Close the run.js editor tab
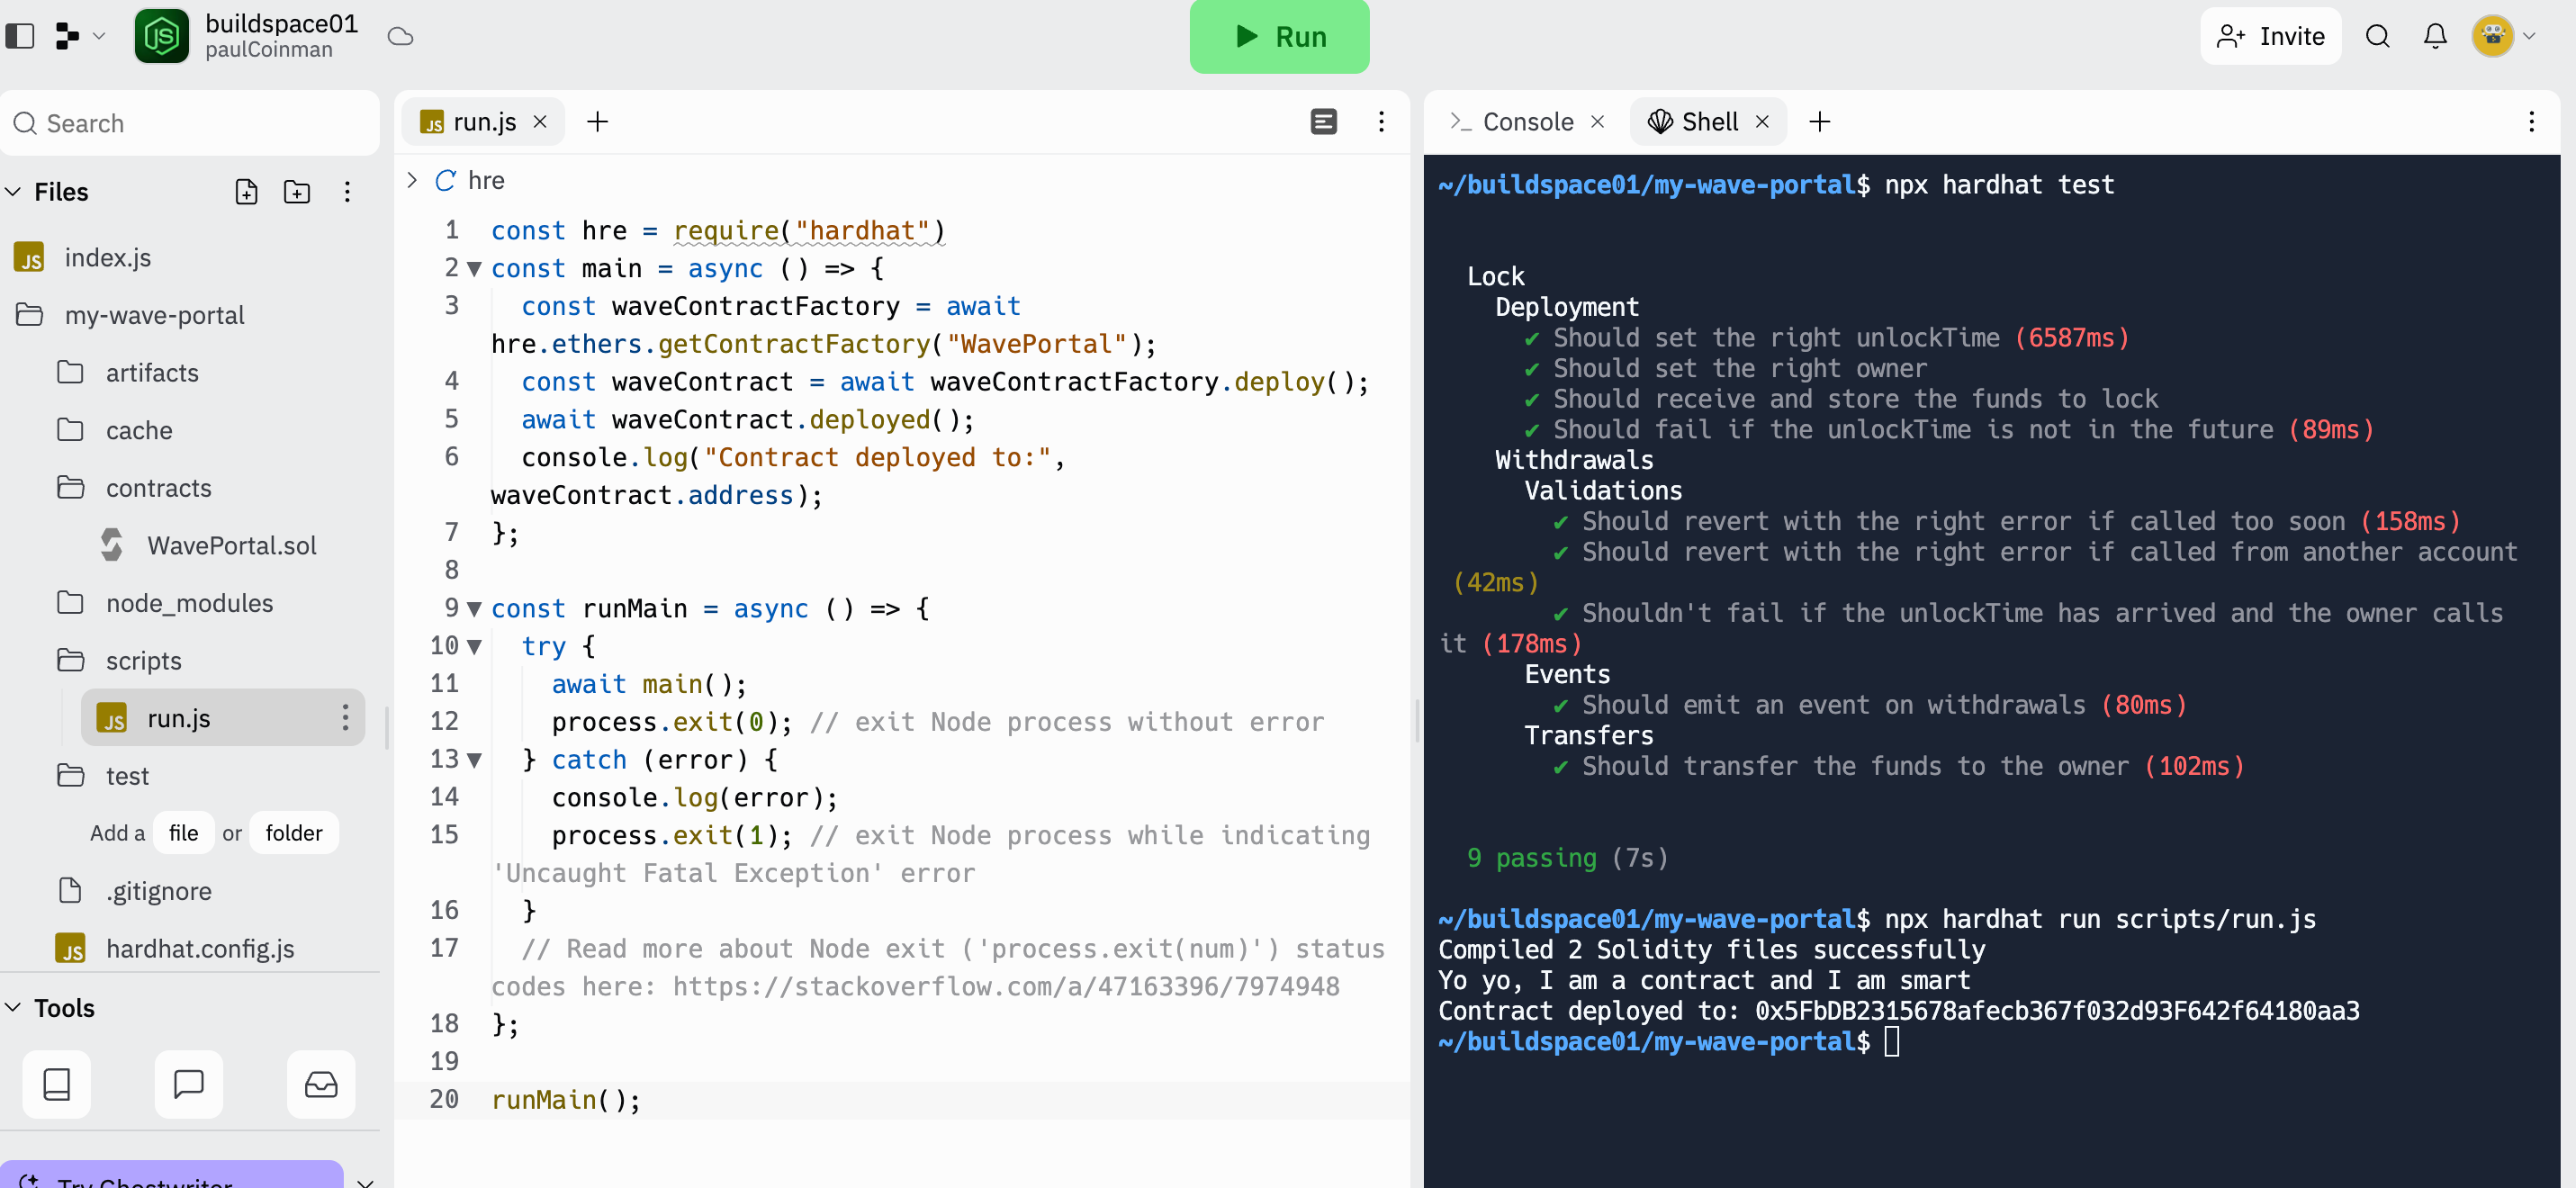Viewport: 2576px width, 1188px height. (540, 122)
